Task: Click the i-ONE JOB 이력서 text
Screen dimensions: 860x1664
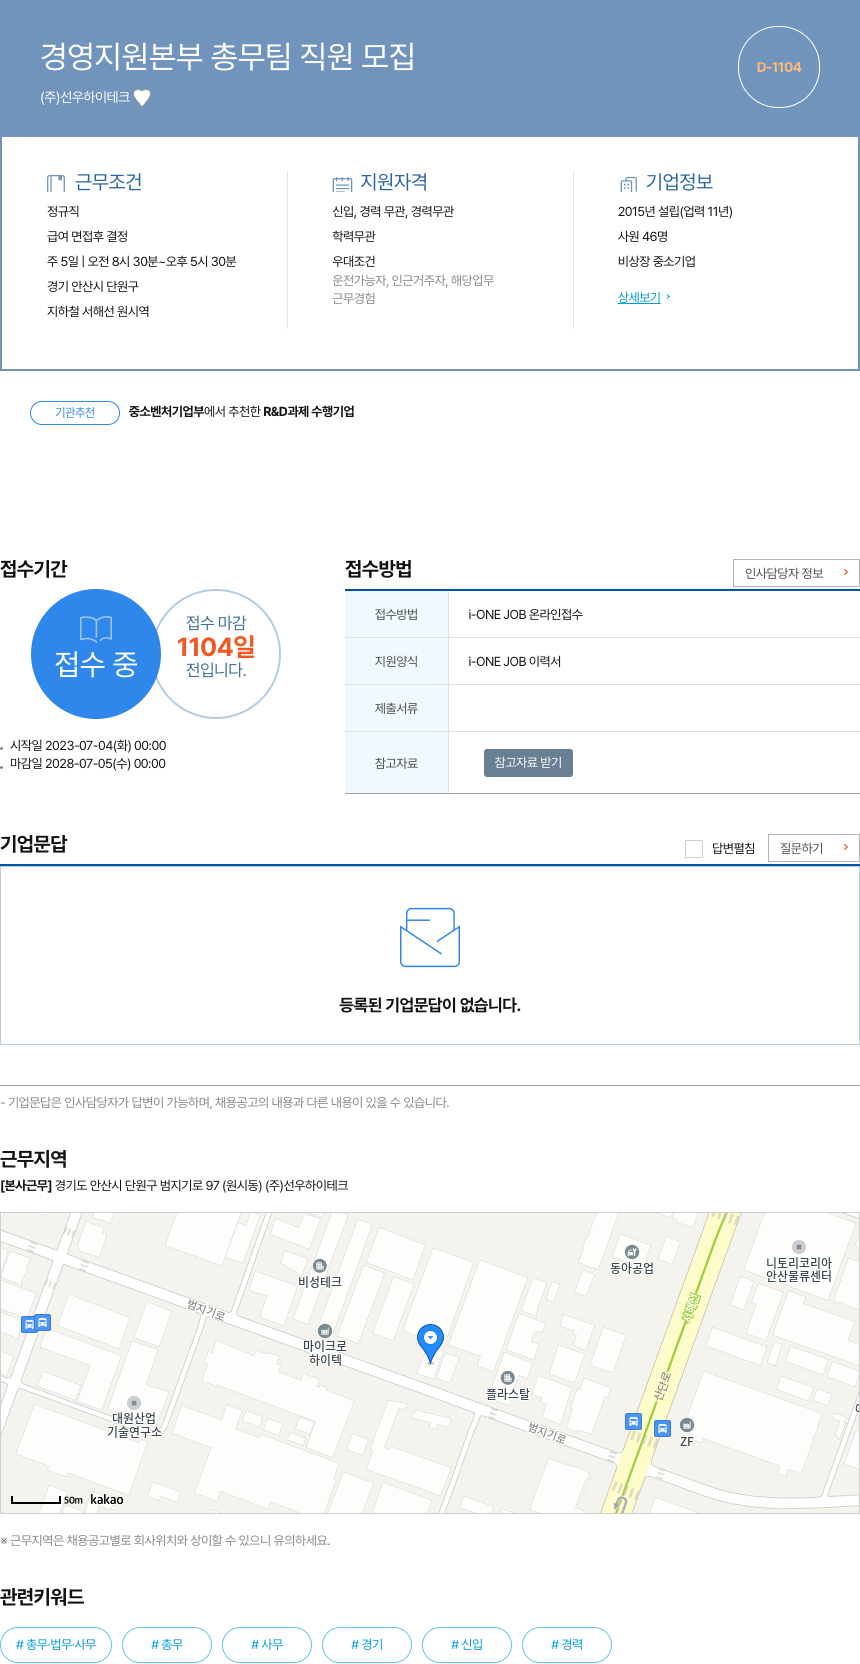Action: pyautogui.click(x=514, y=661)
